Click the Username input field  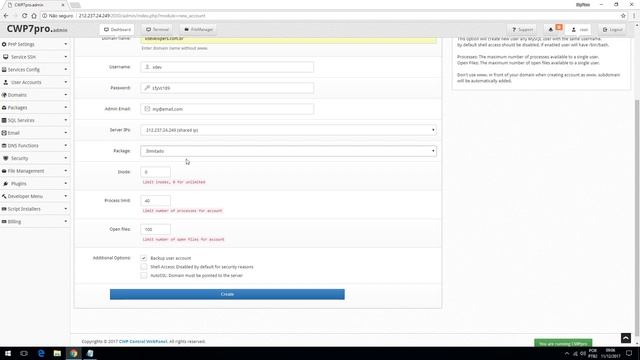click(227, 67)
